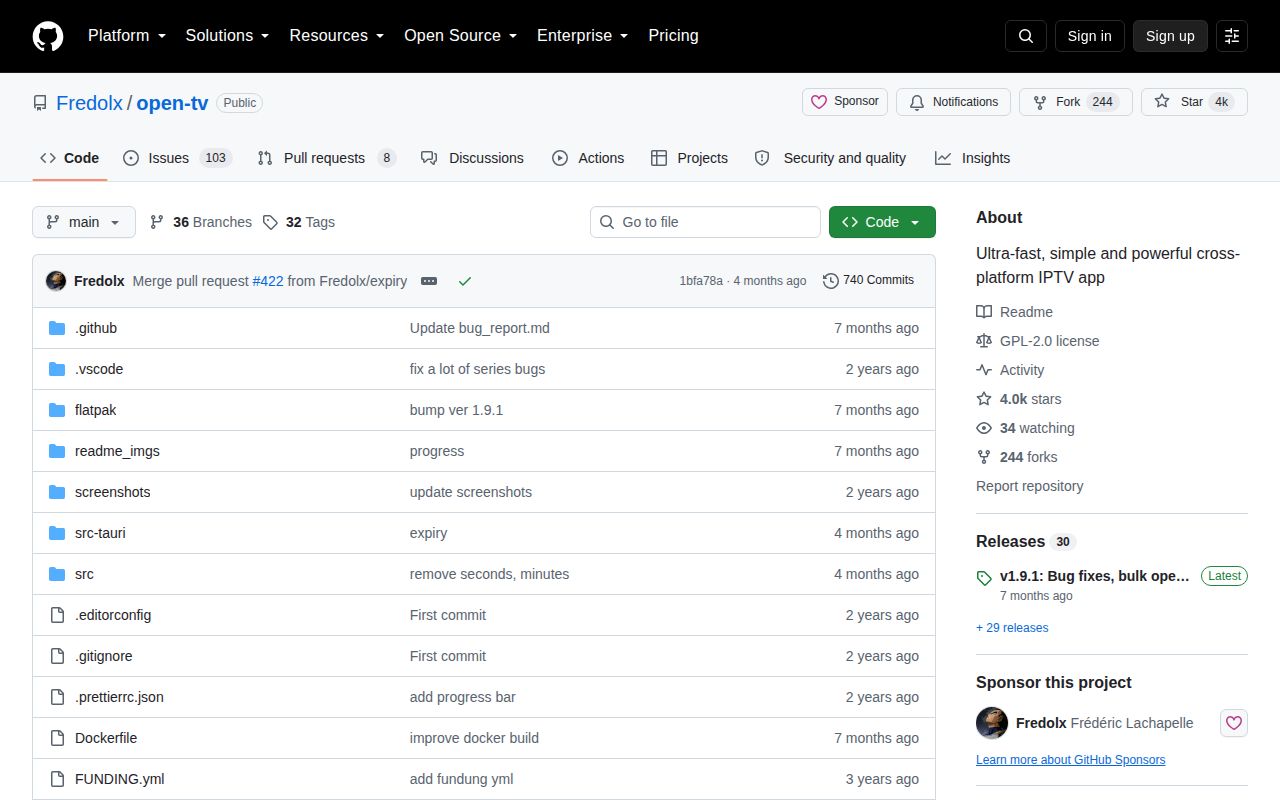
Task: Expand the Enterprise menu
Action: (x=583, y=35)
